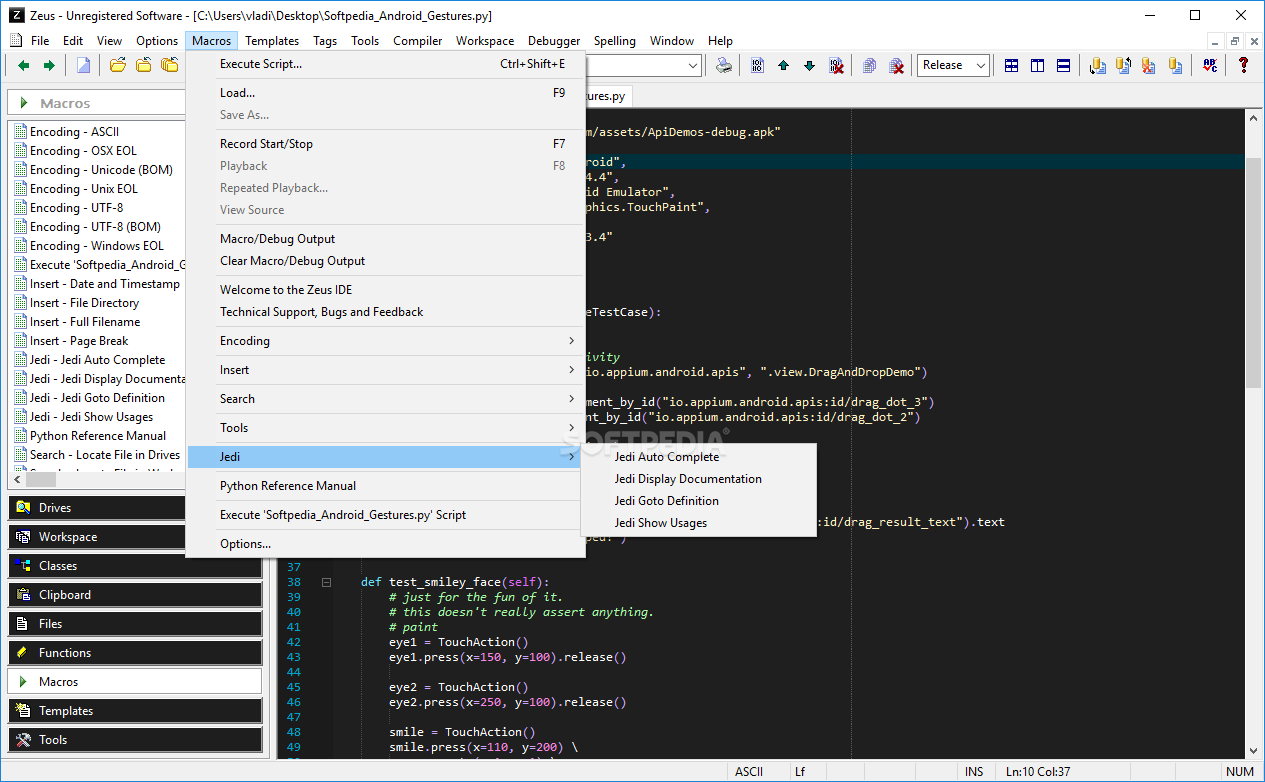Choose Clear Macro/Debug Output menu entry
Screen dimensions: 1265x782
coord(386,261)
